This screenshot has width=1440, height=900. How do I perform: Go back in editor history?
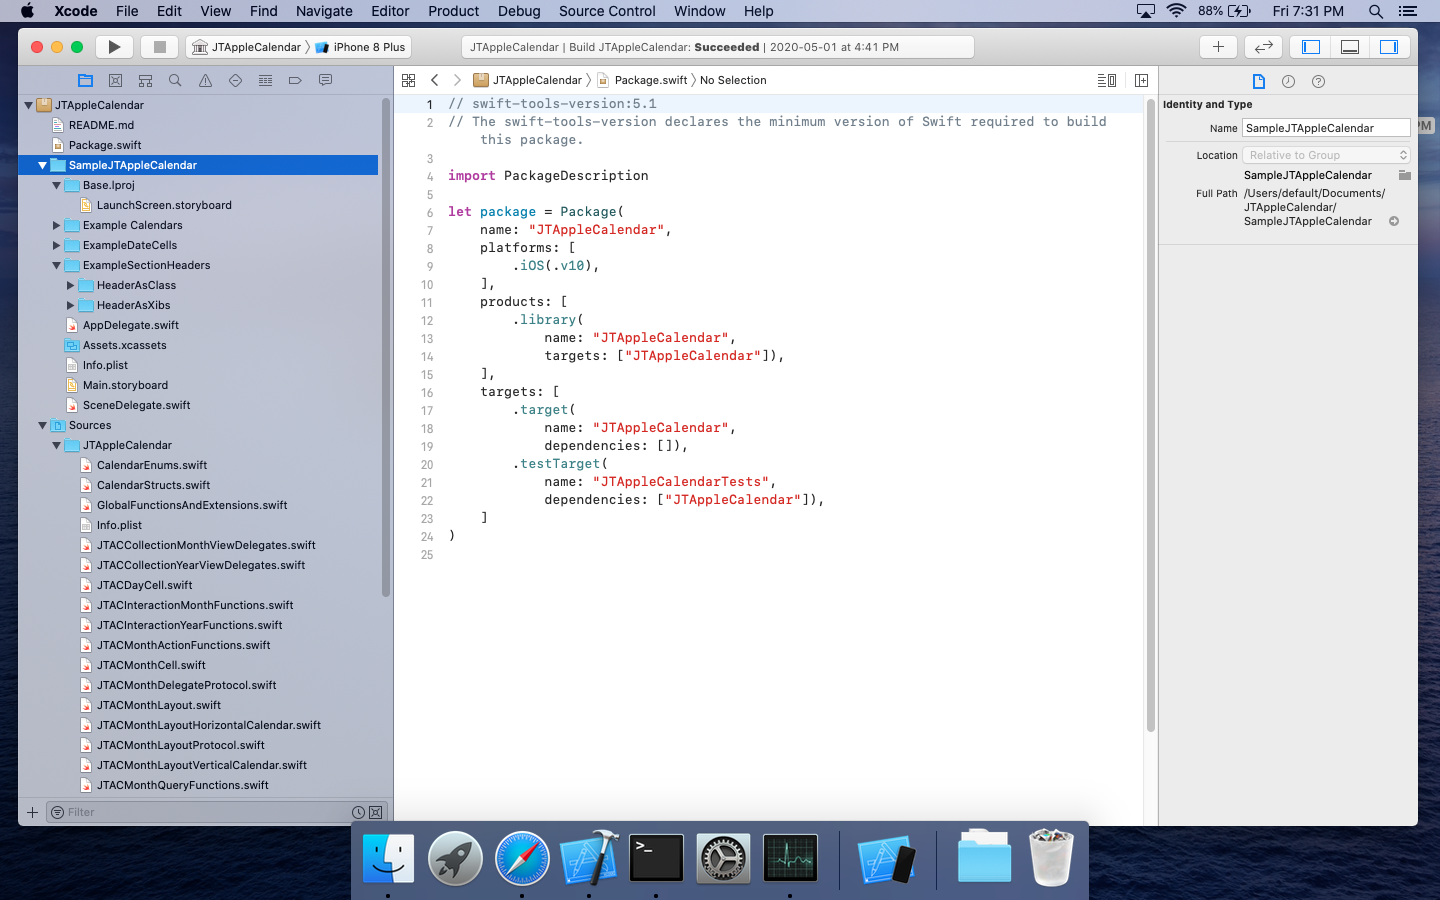point(435,80)
